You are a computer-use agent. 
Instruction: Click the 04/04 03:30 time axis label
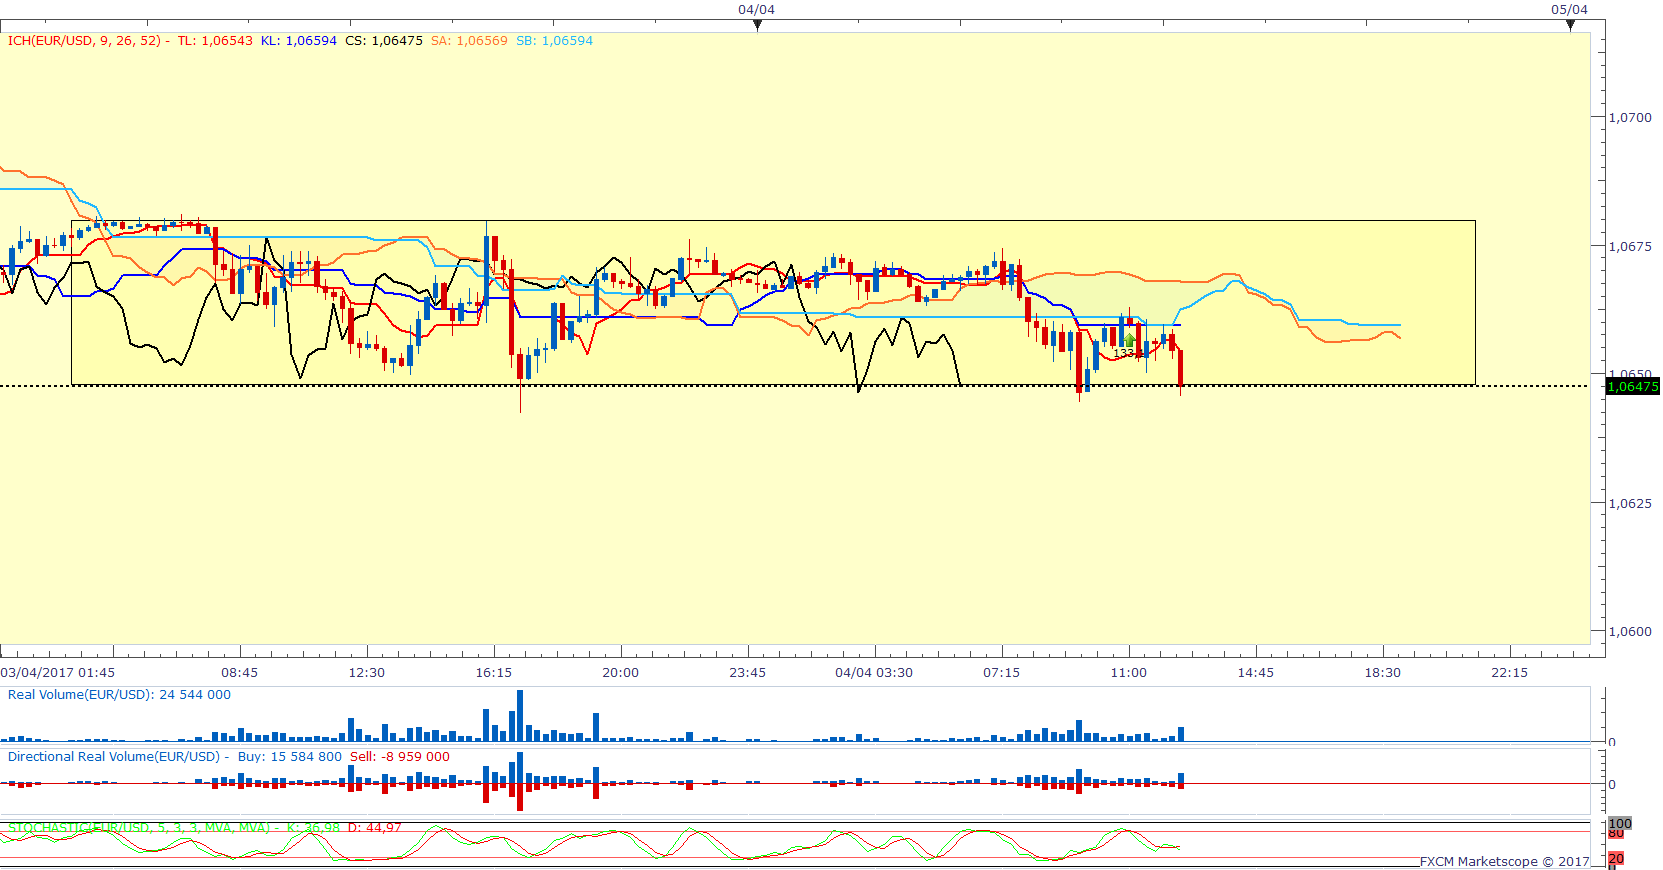click(x=874, y=673)
